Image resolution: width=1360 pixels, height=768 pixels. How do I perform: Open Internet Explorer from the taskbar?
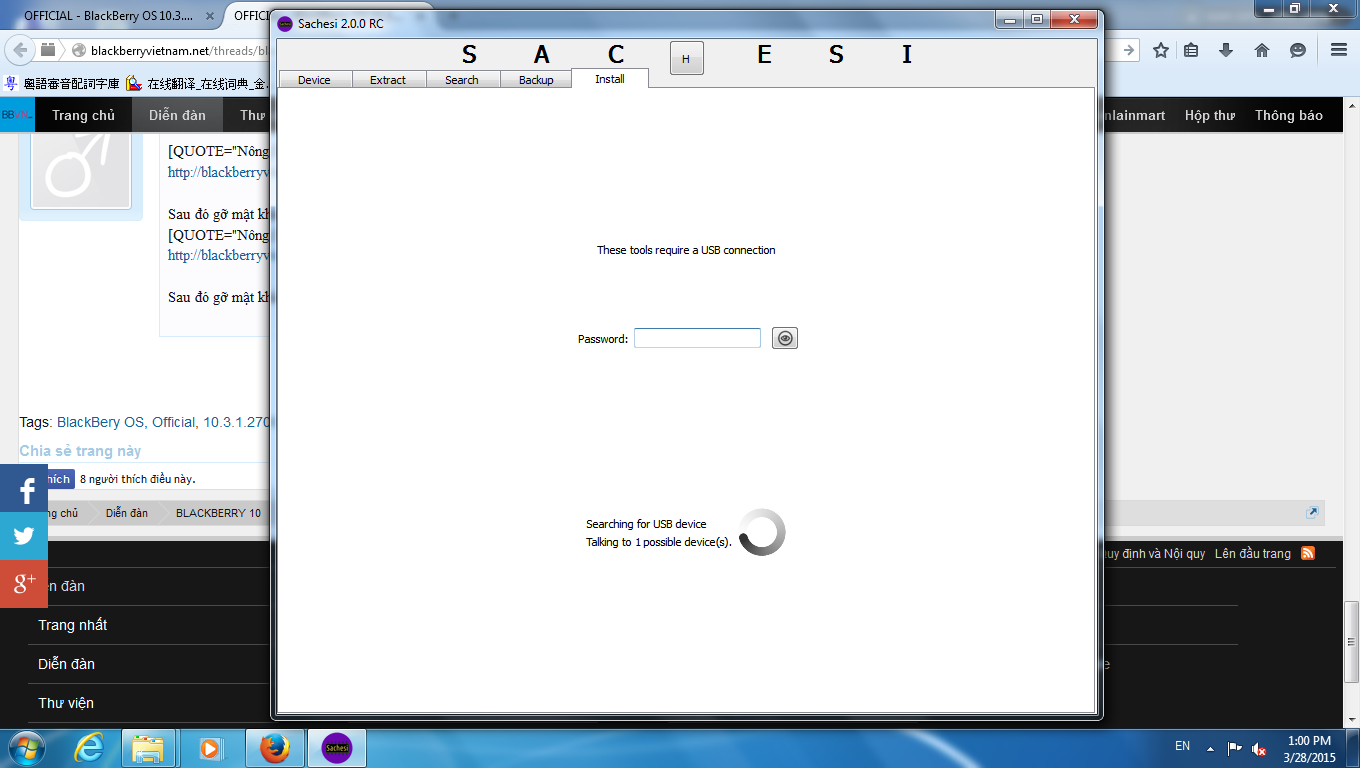point(89,748)
